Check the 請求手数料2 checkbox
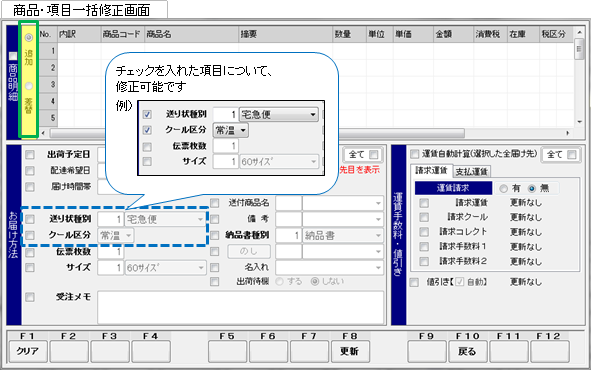The height and width of the screenshot is (370, 591). [x=424, y=261]
